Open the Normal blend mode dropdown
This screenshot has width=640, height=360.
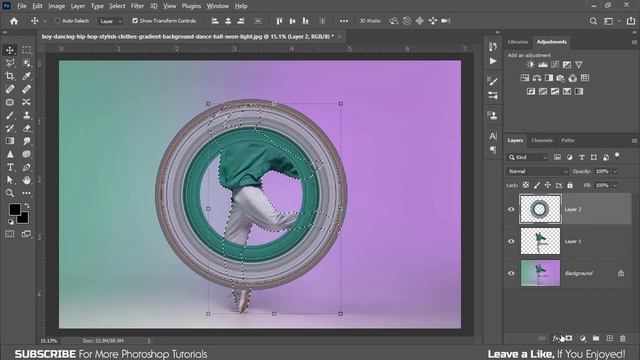point(537,171)
